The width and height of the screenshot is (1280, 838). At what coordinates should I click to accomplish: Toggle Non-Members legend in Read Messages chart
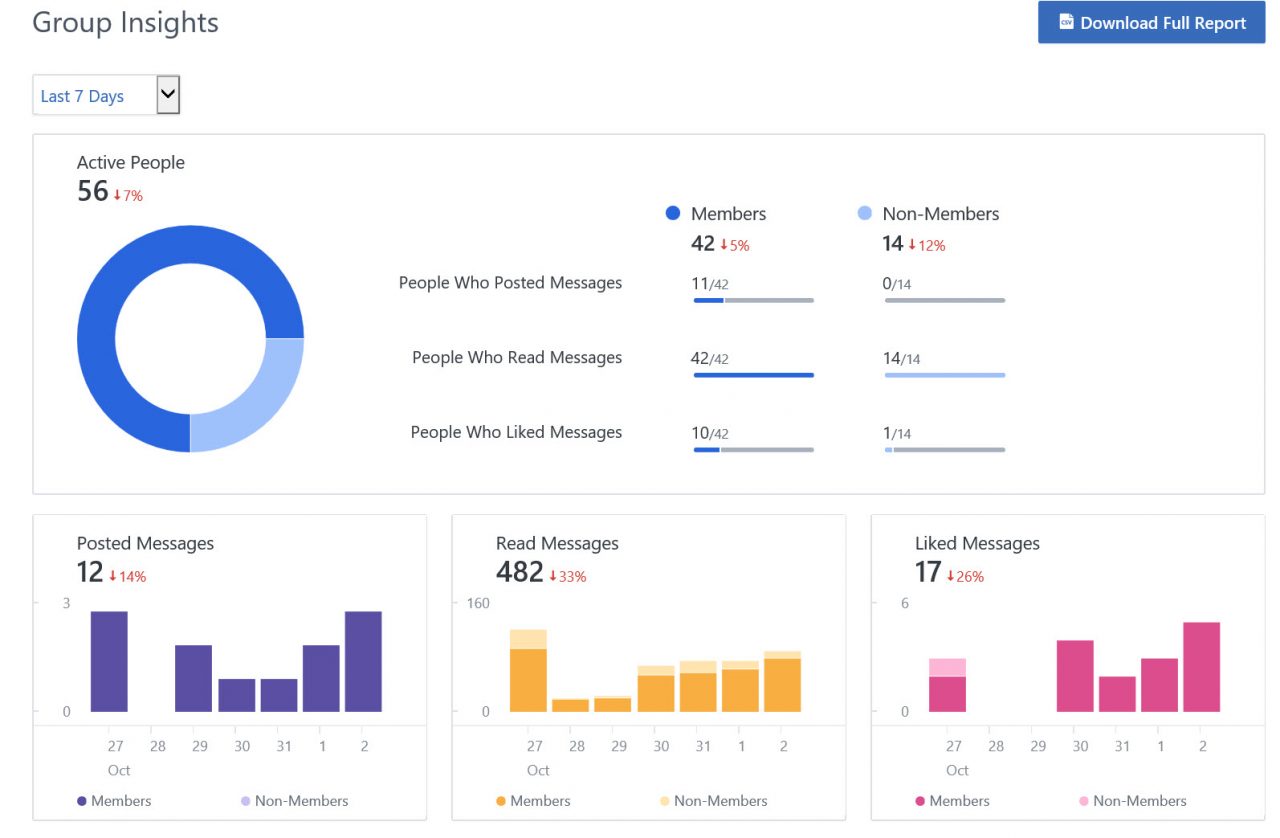coord(713,801)
